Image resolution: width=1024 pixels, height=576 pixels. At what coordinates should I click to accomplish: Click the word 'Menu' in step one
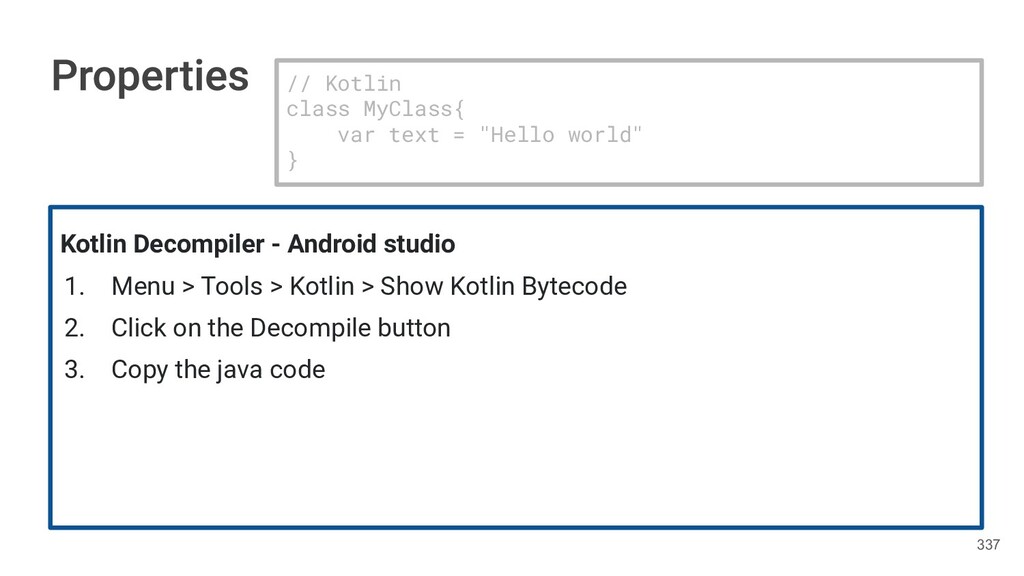tap(142, 287)
